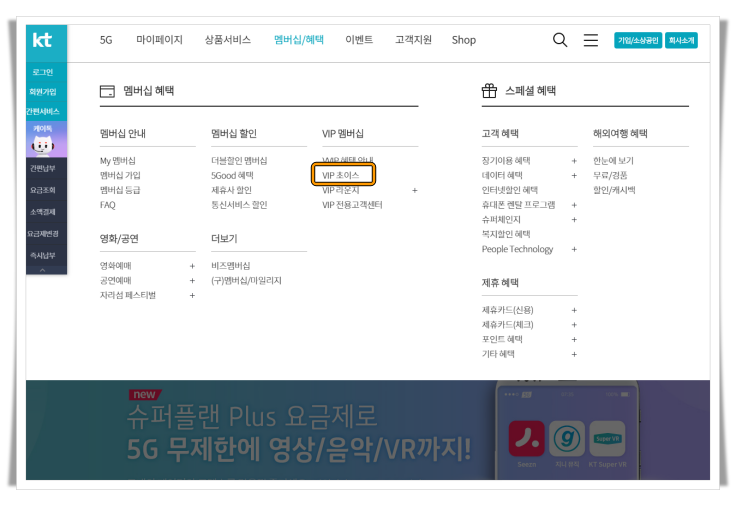Open the 이벤트 top menu
The height and width of the screenshot is (506, 736).
pos(359,40)
